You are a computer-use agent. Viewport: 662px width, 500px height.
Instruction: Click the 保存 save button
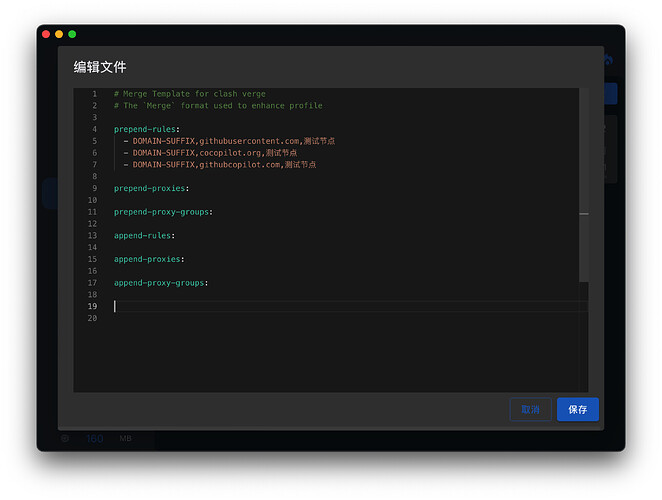tap(578, 409)
